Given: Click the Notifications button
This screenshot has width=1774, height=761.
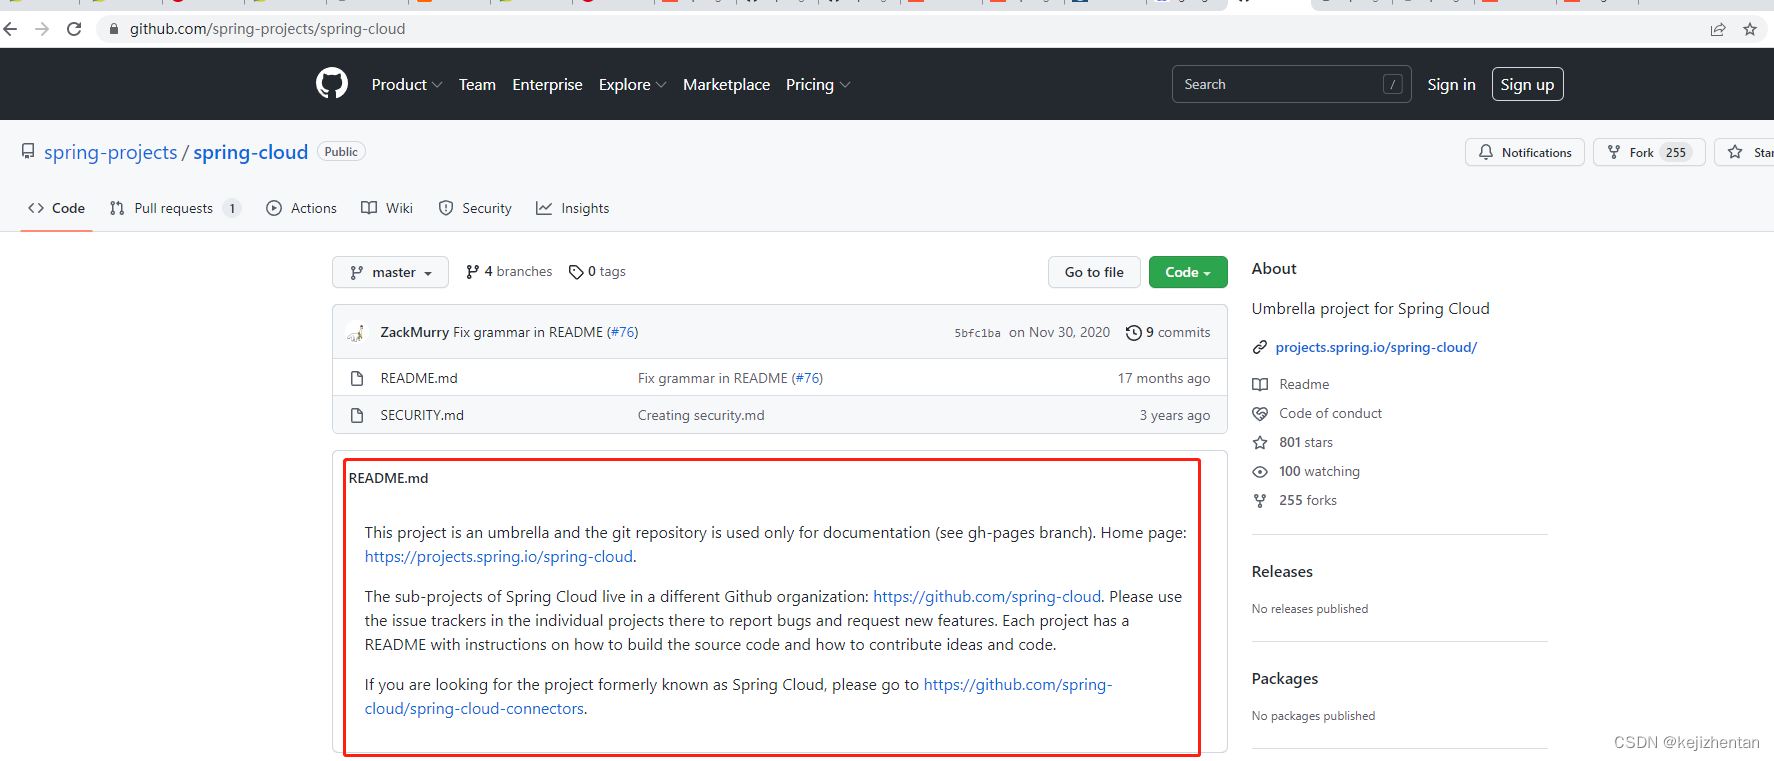Looking at the screenshot, I should (x=1525, y=152).
